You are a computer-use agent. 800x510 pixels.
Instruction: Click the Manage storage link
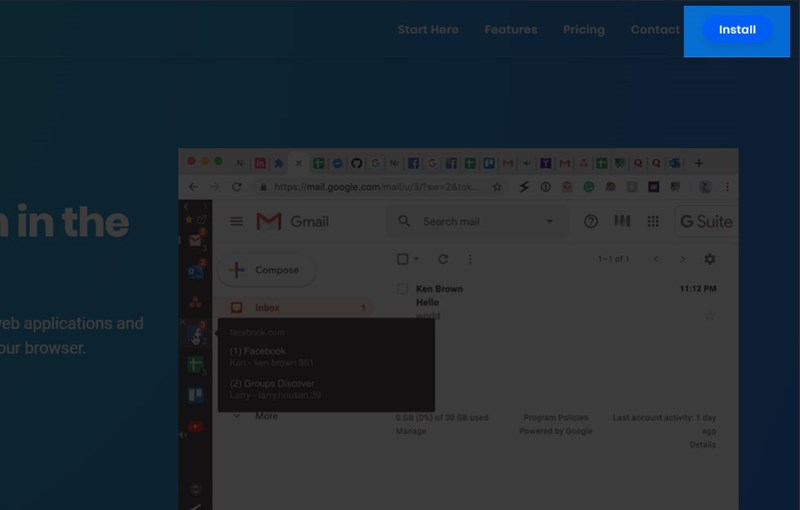(x=411, y=431)
